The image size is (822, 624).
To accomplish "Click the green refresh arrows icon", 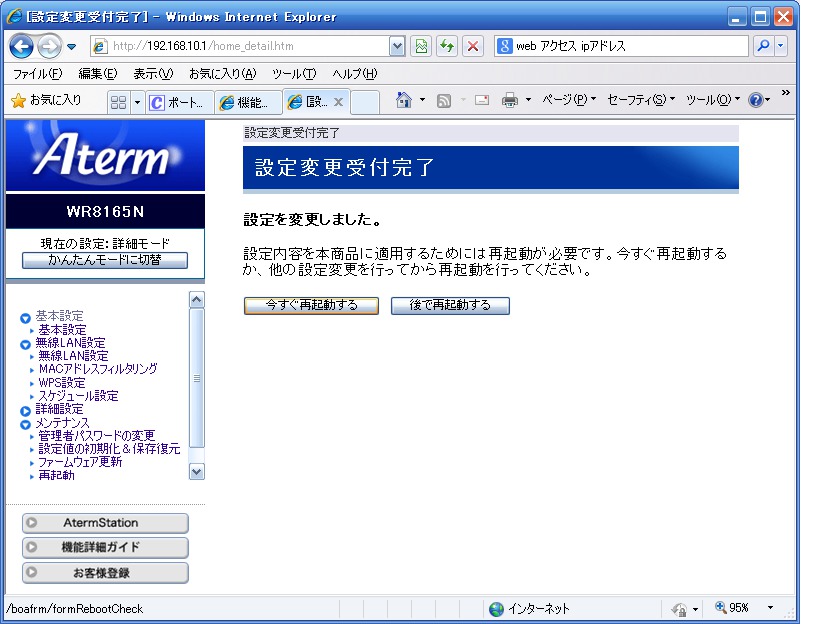I will point(447,46).
